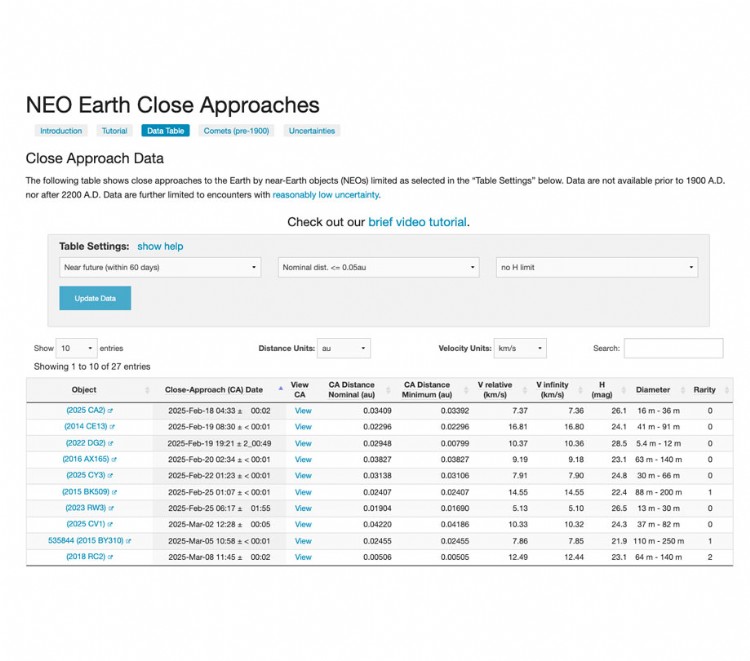
Task: Open the (2018 RC2) object link
Action: (x=86, y=557)
